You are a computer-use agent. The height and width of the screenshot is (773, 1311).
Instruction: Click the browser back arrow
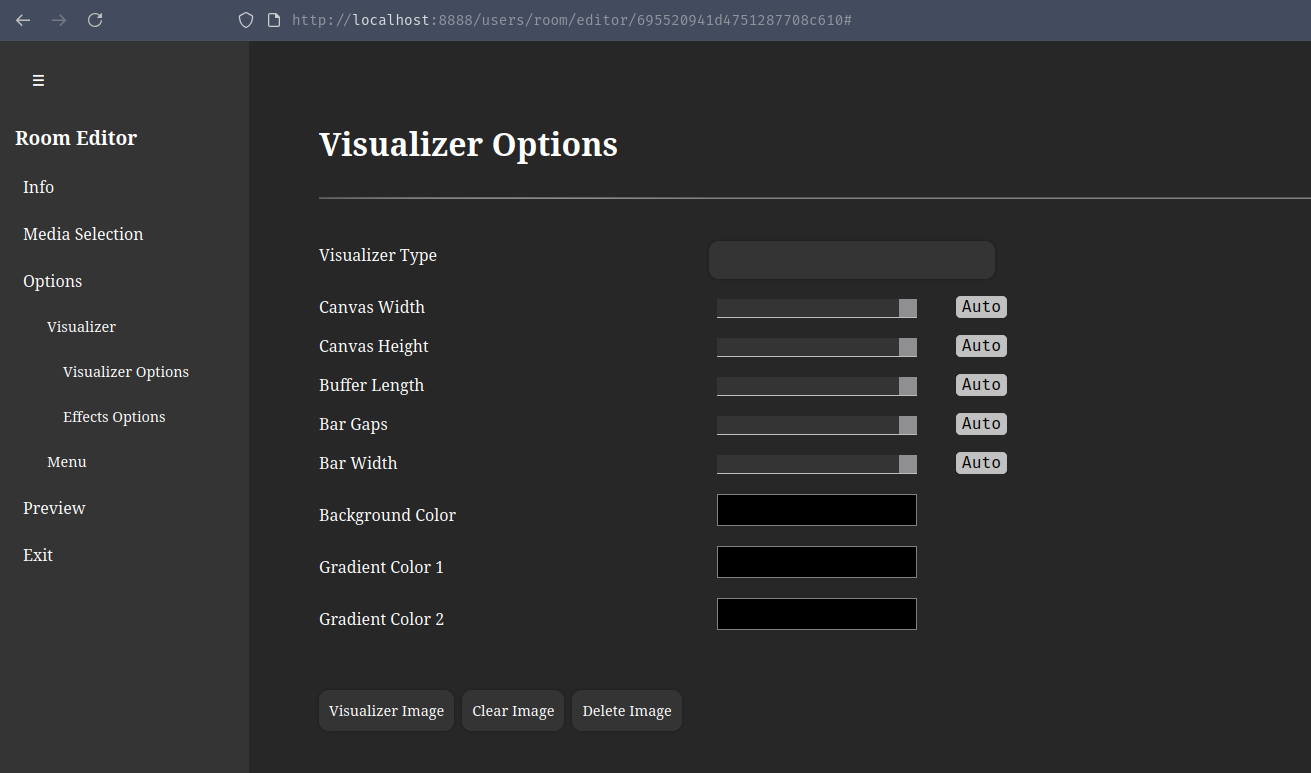(22, 19)
